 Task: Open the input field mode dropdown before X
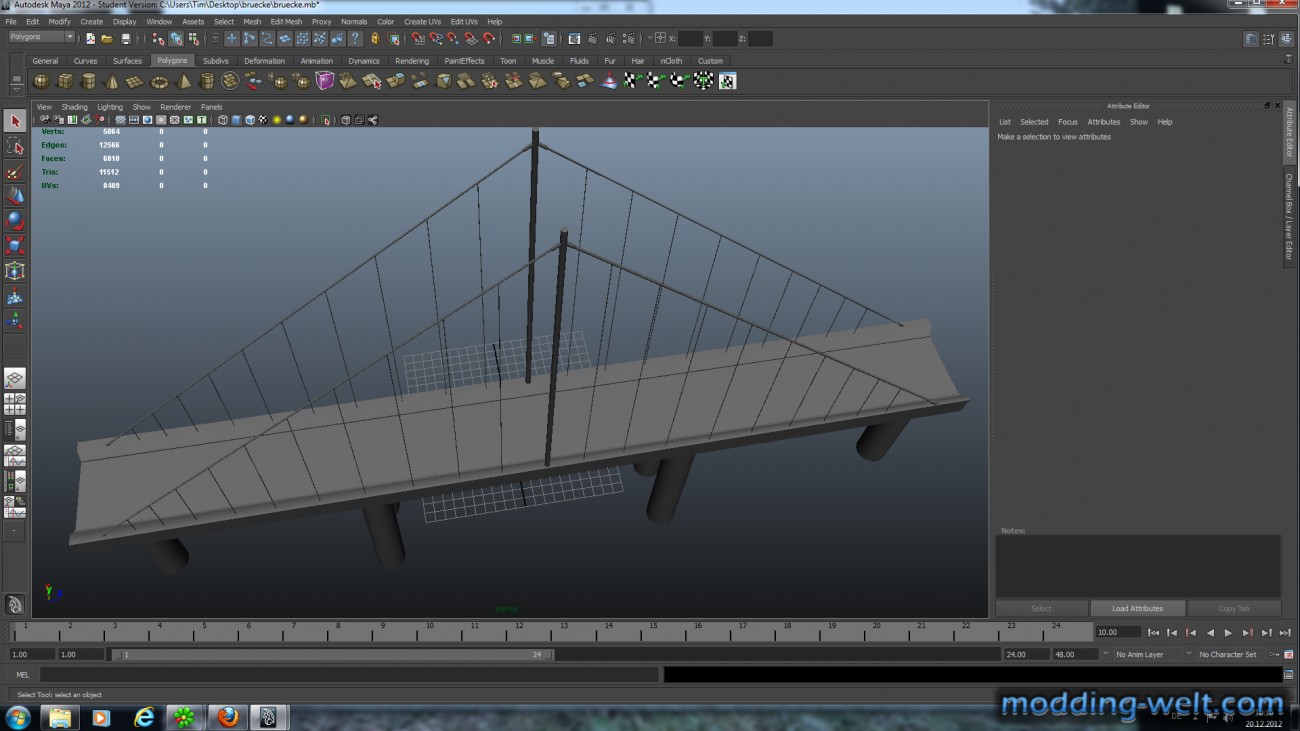651,39
